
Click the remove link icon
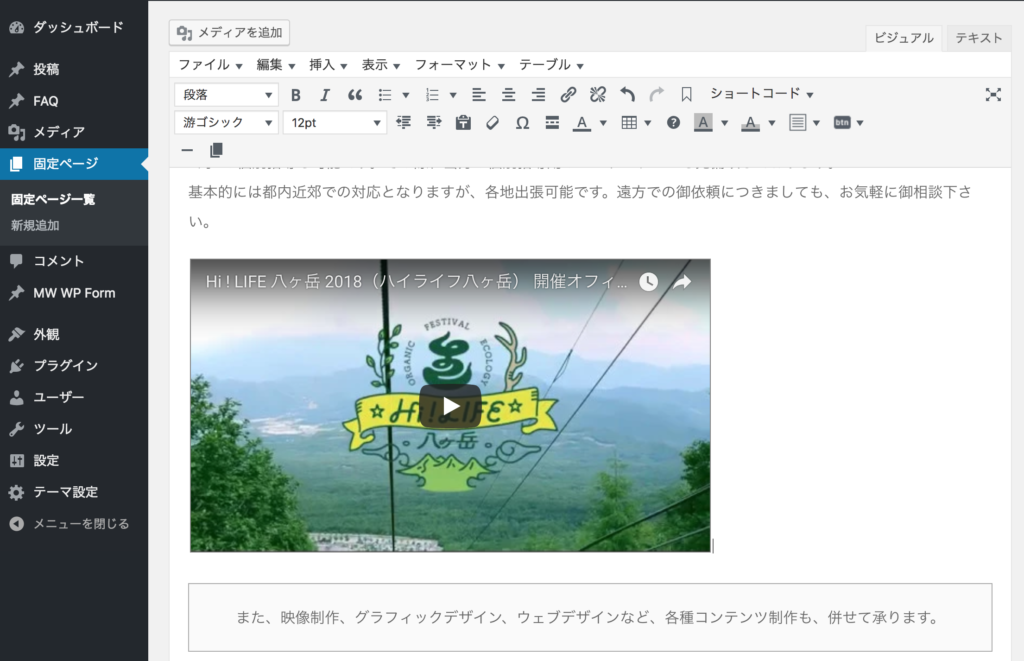coord(598,95)
